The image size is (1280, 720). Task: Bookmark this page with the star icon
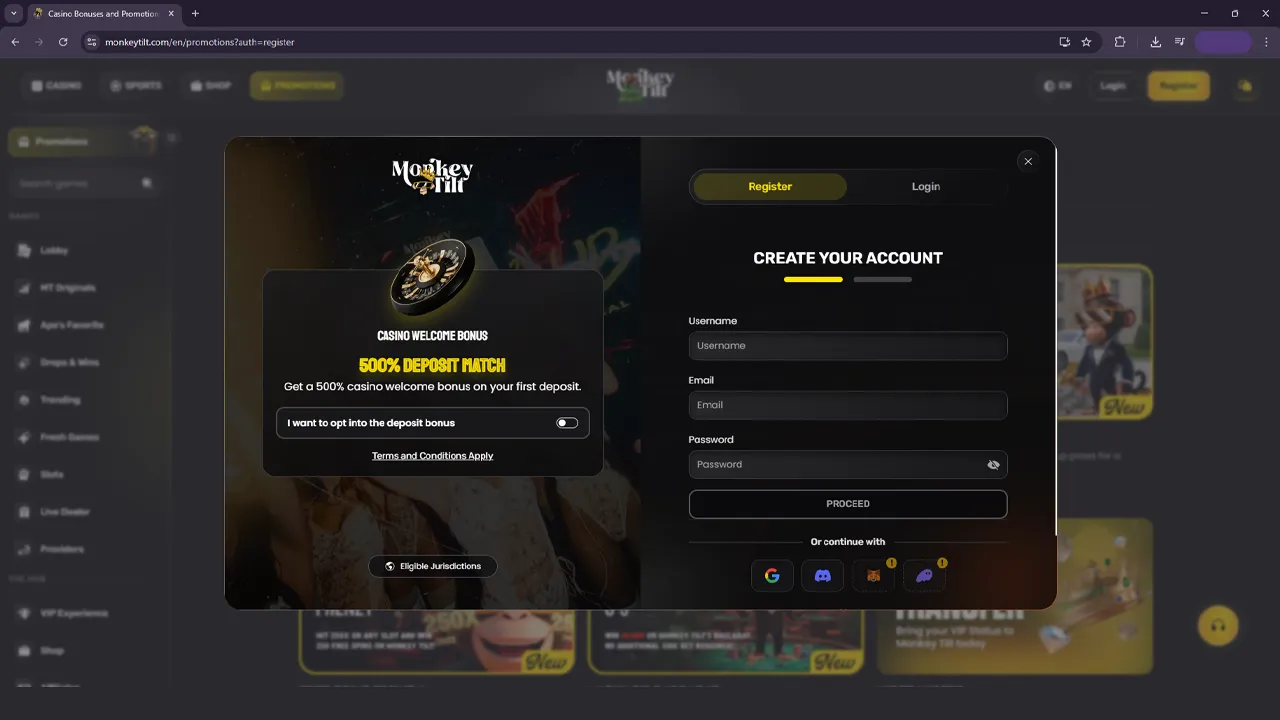(1086, 42)
